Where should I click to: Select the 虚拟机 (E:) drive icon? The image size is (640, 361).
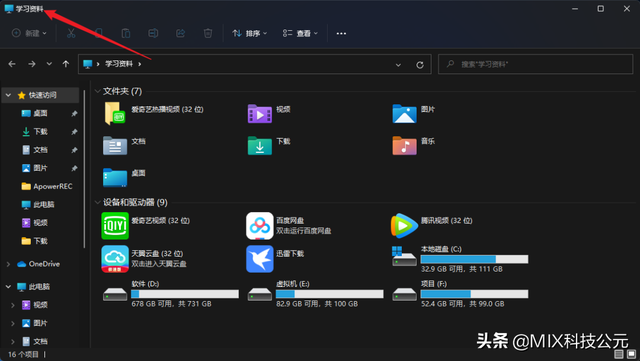pyautogui.click(x=260, y=294)
